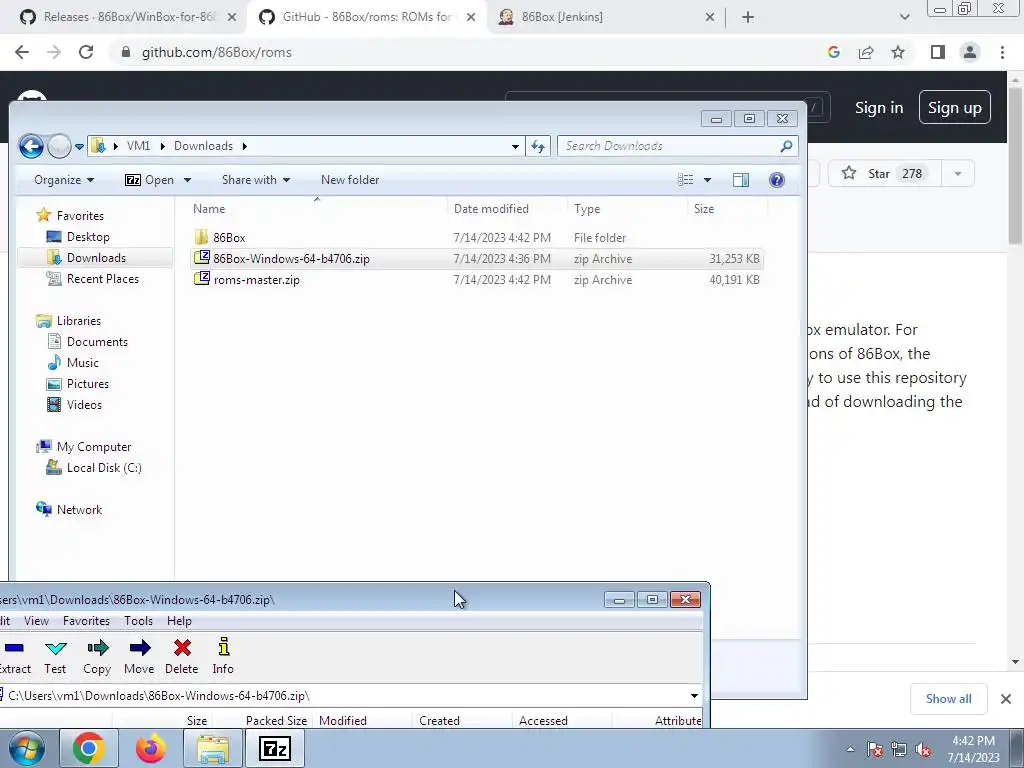Open the Help menu in 7-Zip

(180, 621)
